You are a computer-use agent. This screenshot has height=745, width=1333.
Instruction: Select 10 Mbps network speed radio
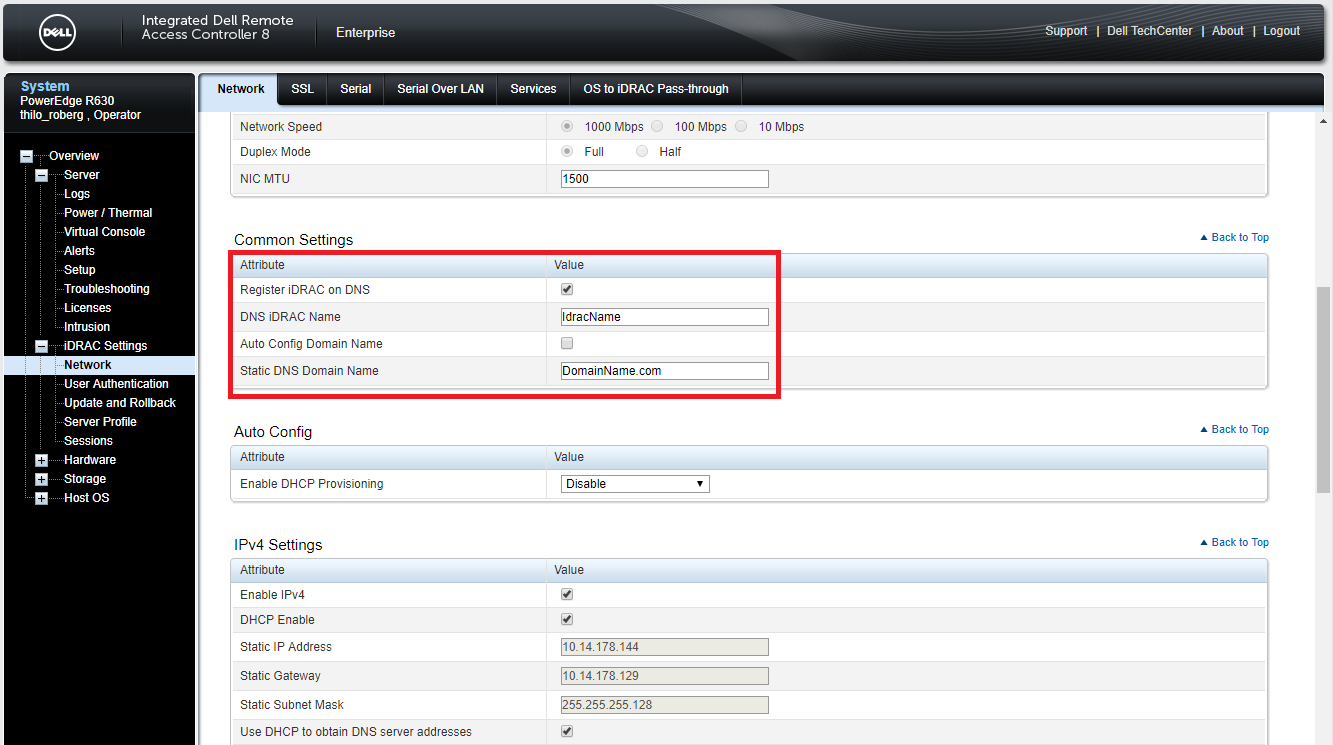coord(741,127)
